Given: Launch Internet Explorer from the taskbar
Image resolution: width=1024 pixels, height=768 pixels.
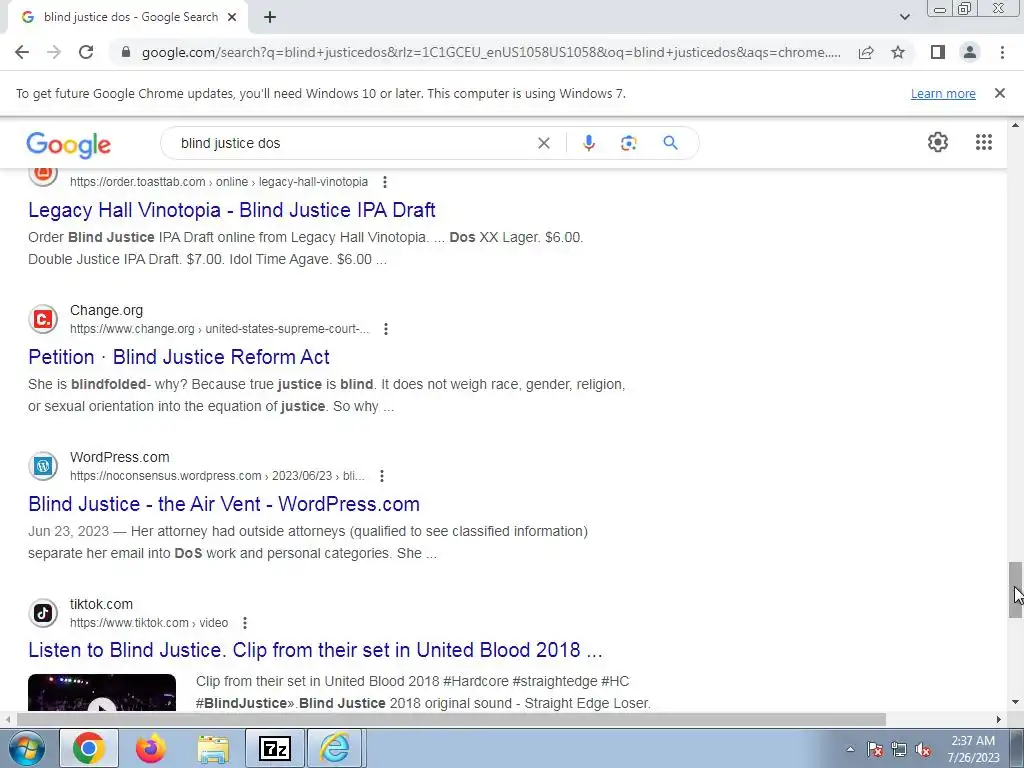Looking at the screenshot, I should pyautogui.click(x=334, y=748).
